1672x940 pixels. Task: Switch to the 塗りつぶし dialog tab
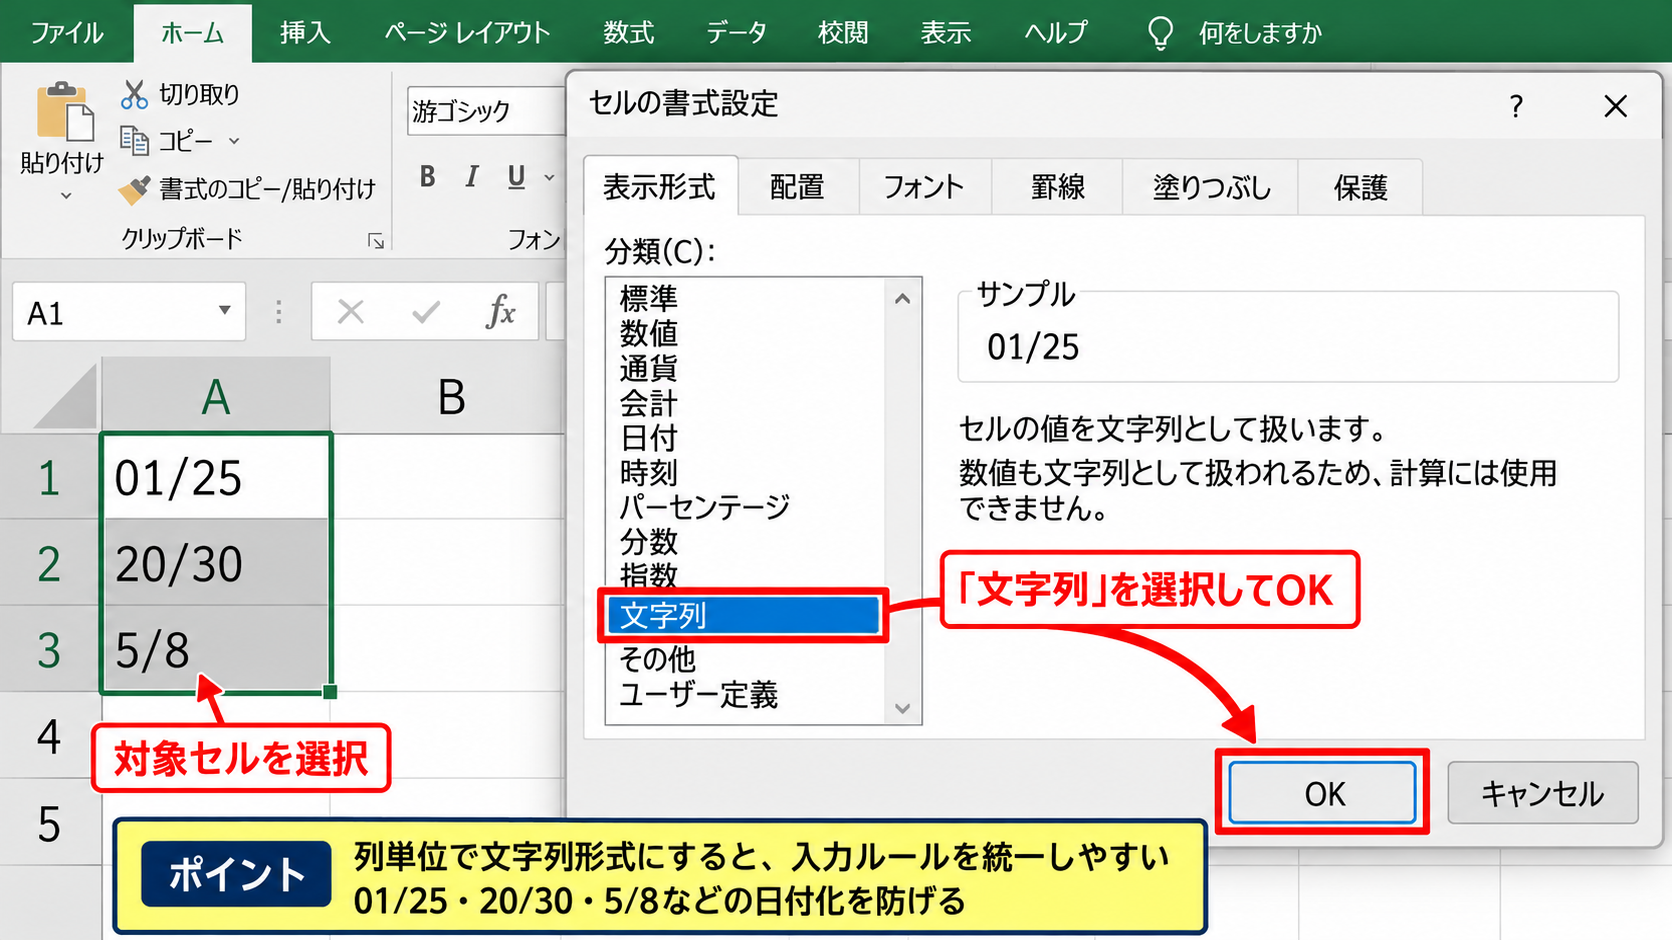pyautogui.click(x=1211, y=187)
